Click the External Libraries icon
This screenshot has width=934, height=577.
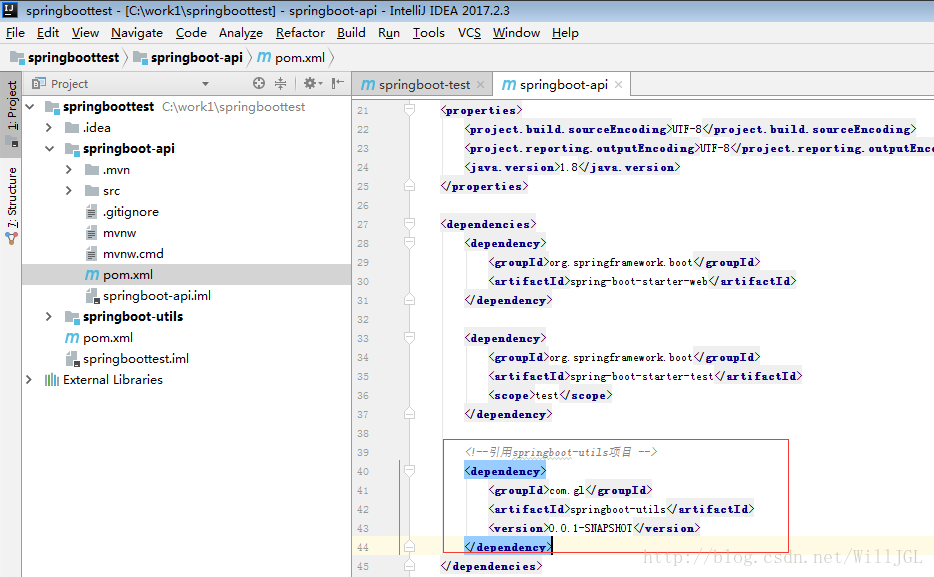(51, 380)
